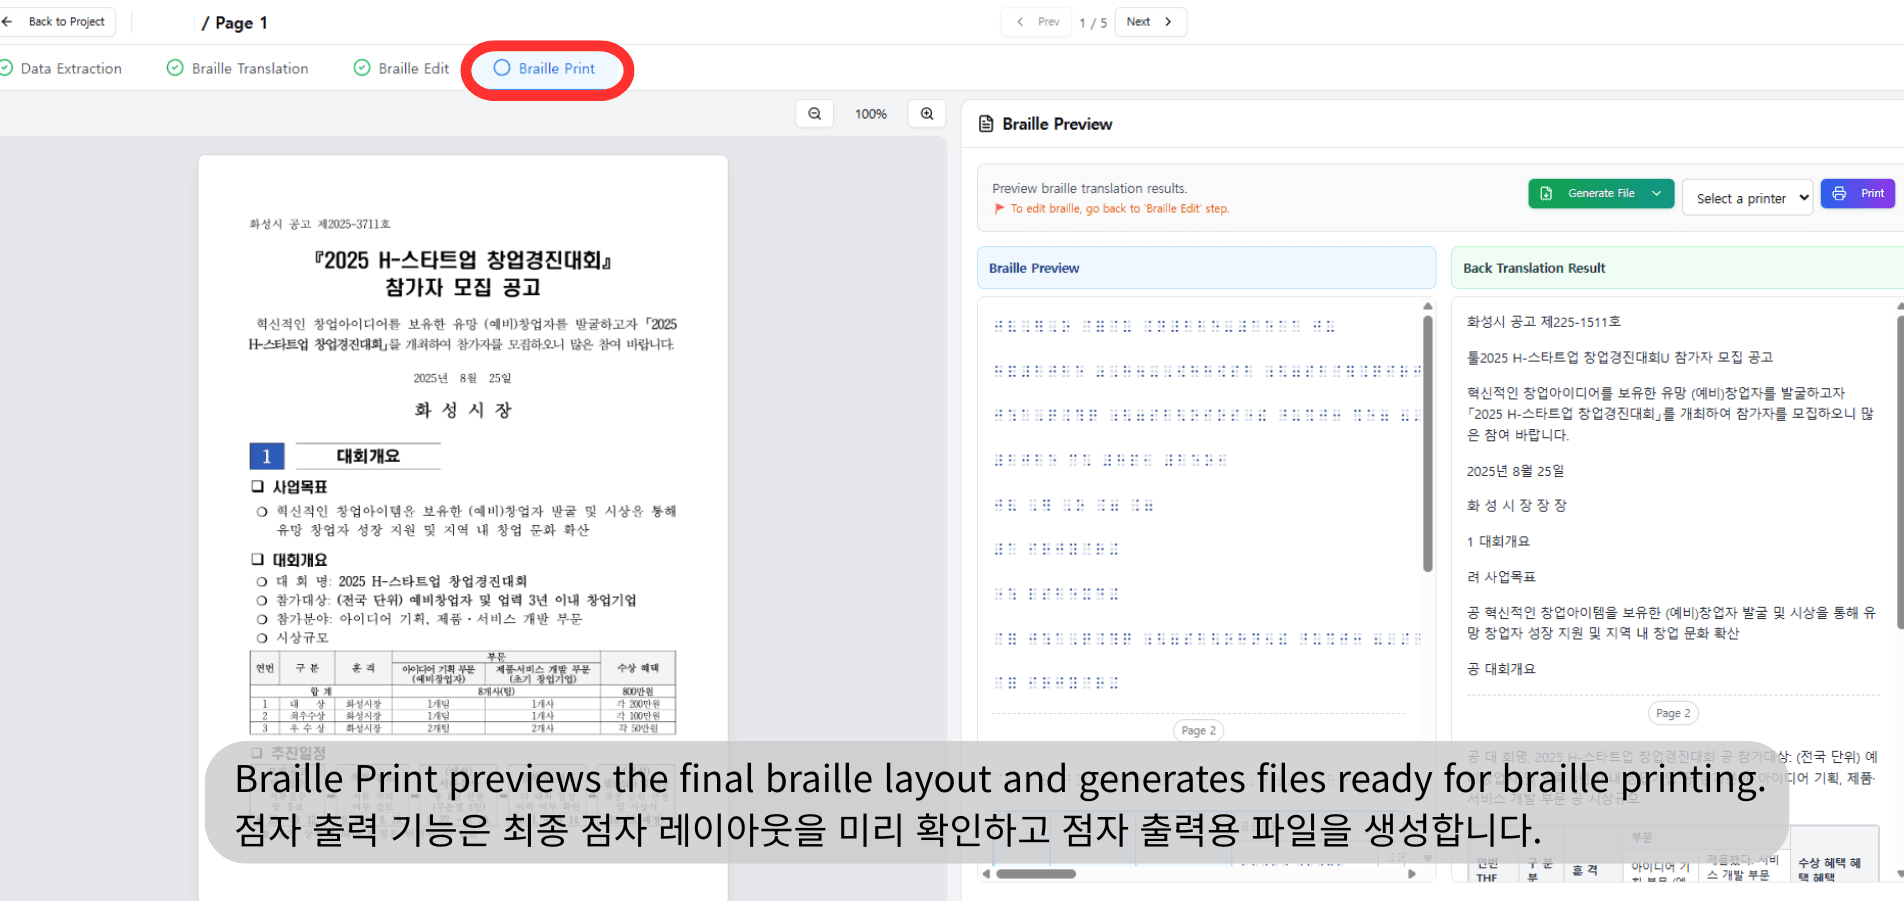Click the 100% zoom level indicator
The image size is (1904, 901).
(x=871, y=114)
